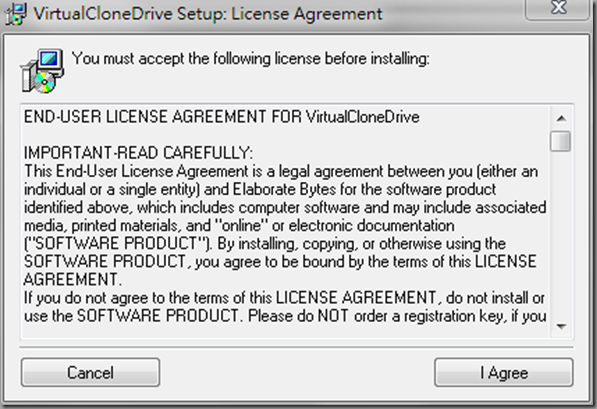This screenshot has width=597, height=409.
Task: Click scrollbar track below the thumb
Action: [560, 234]
